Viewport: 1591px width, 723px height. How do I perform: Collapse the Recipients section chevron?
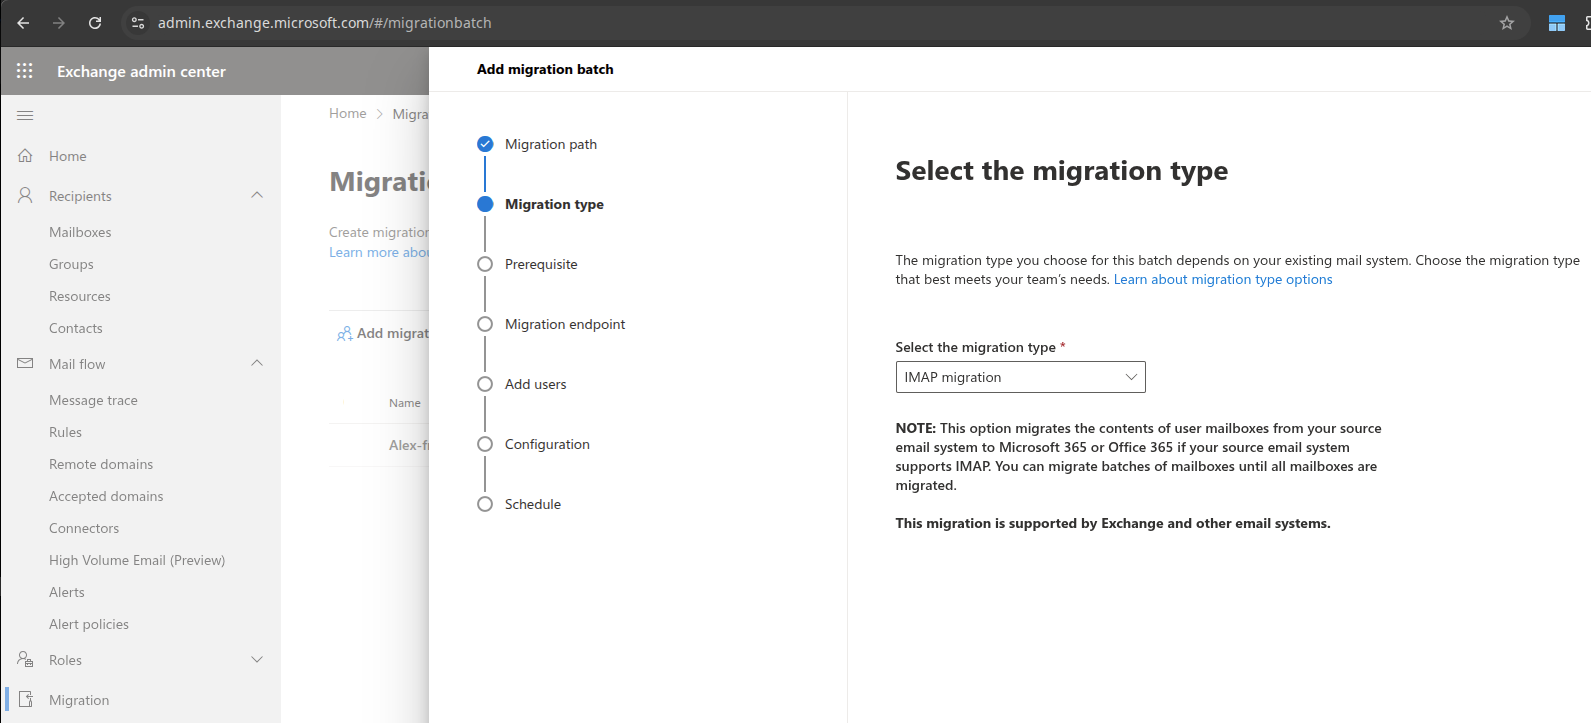257,195
